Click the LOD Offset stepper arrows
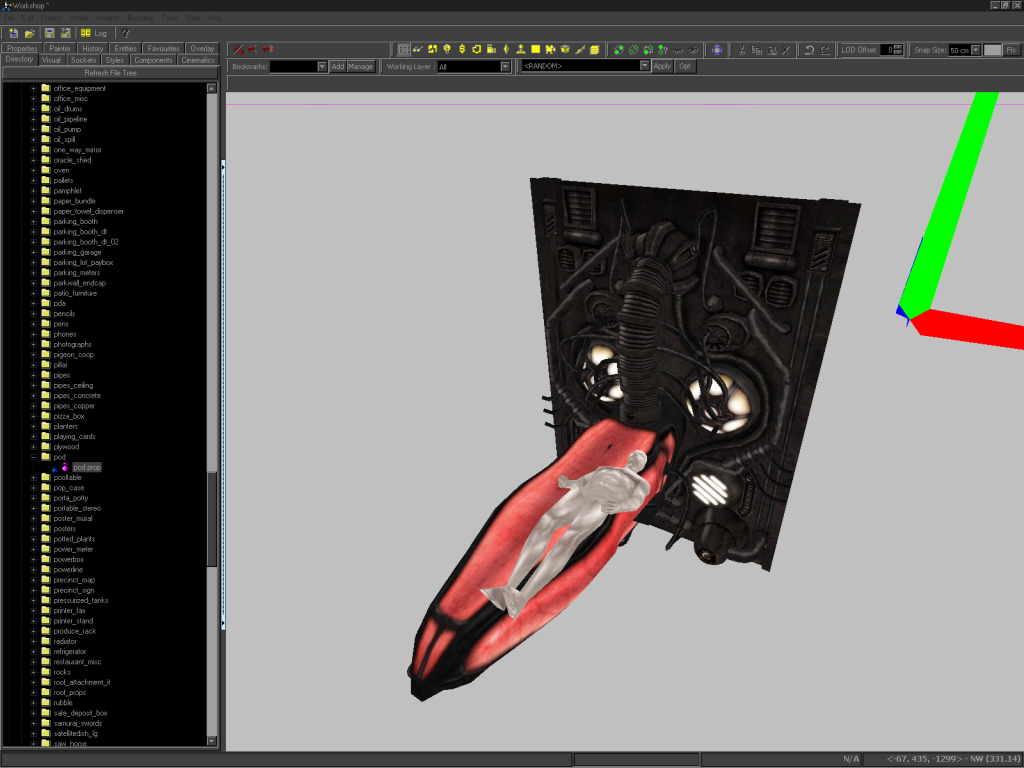Image resolution: width=1024 pixels, height=768 pixels. [x=898, y=50]
